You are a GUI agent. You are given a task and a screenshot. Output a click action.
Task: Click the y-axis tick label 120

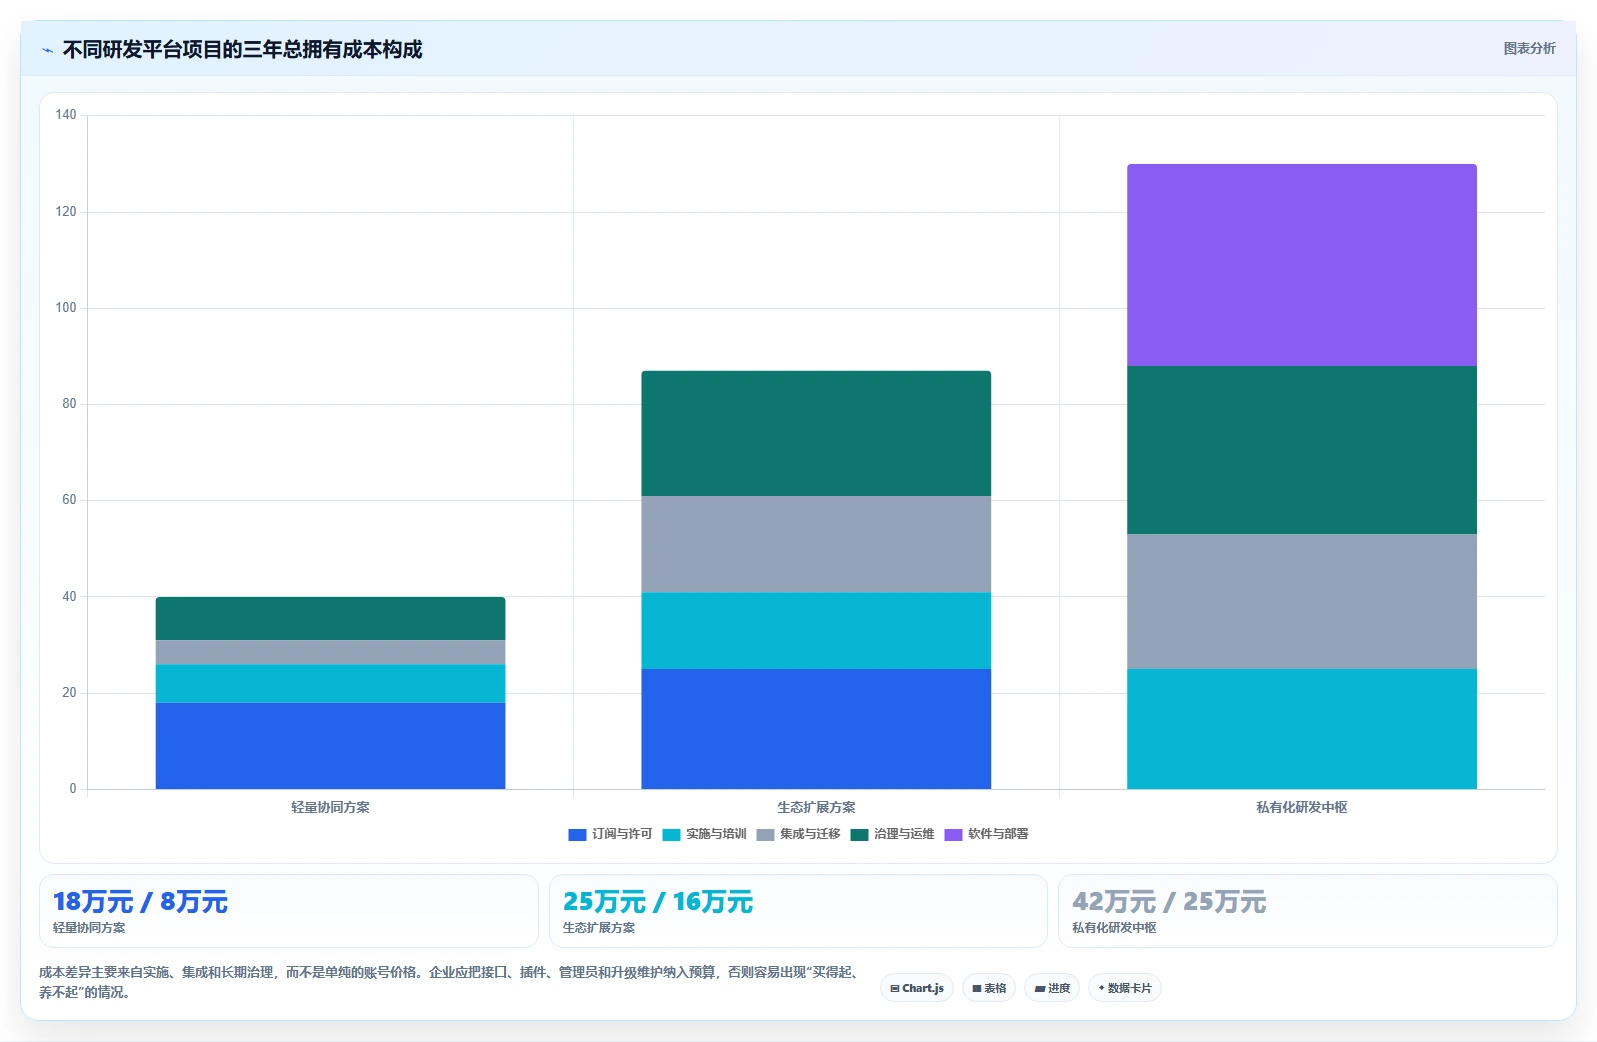click(x=66, y=211)
